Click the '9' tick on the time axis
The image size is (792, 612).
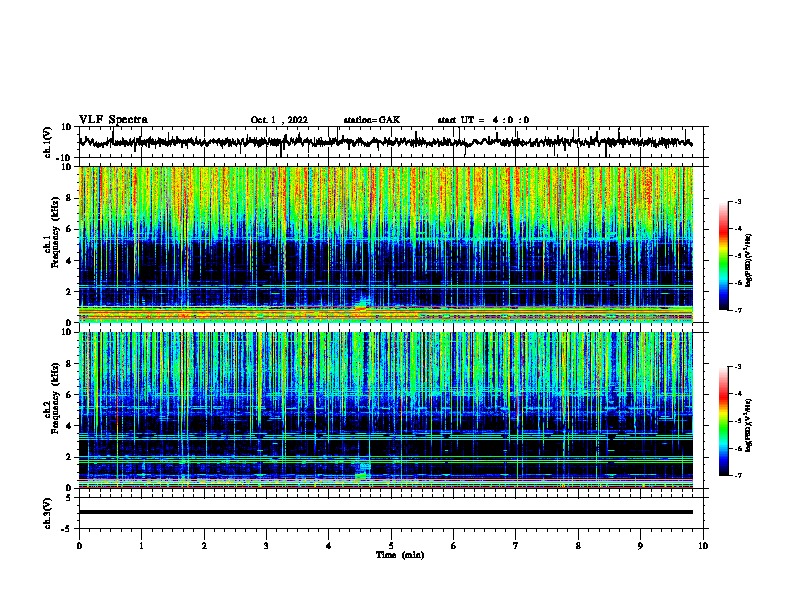pos(640,546)
